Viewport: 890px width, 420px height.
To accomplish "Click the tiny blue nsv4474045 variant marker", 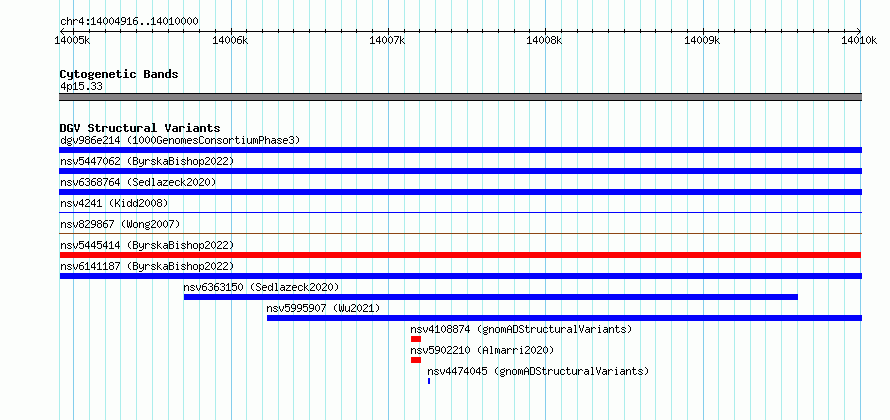I will pyautogui.click(x=429, y=381).
